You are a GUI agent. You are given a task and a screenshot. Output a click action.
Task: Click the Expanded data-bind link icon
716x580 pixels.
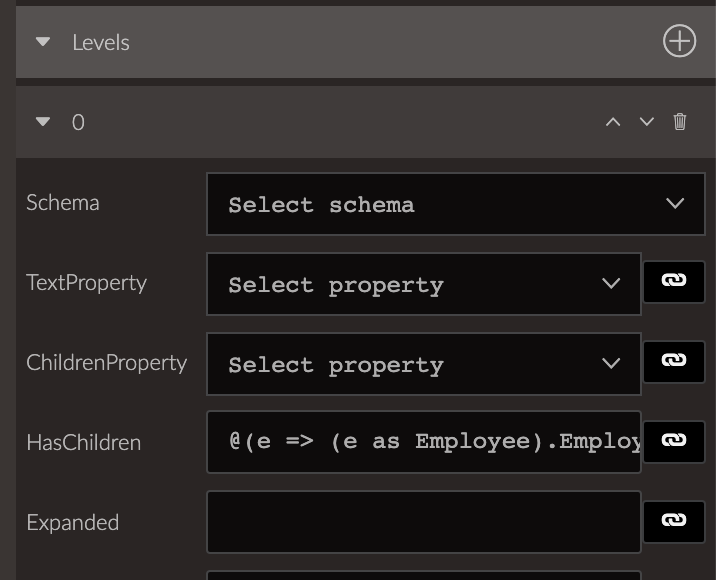click(x=674, y=522)
